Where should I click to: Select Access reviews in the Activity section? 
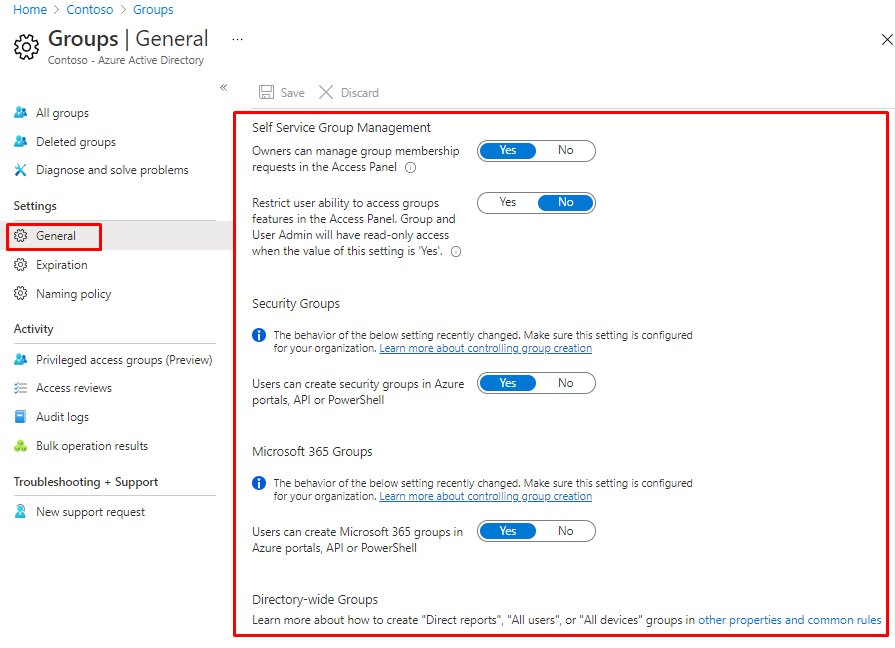pyautogui.click(x=74, y=388)
